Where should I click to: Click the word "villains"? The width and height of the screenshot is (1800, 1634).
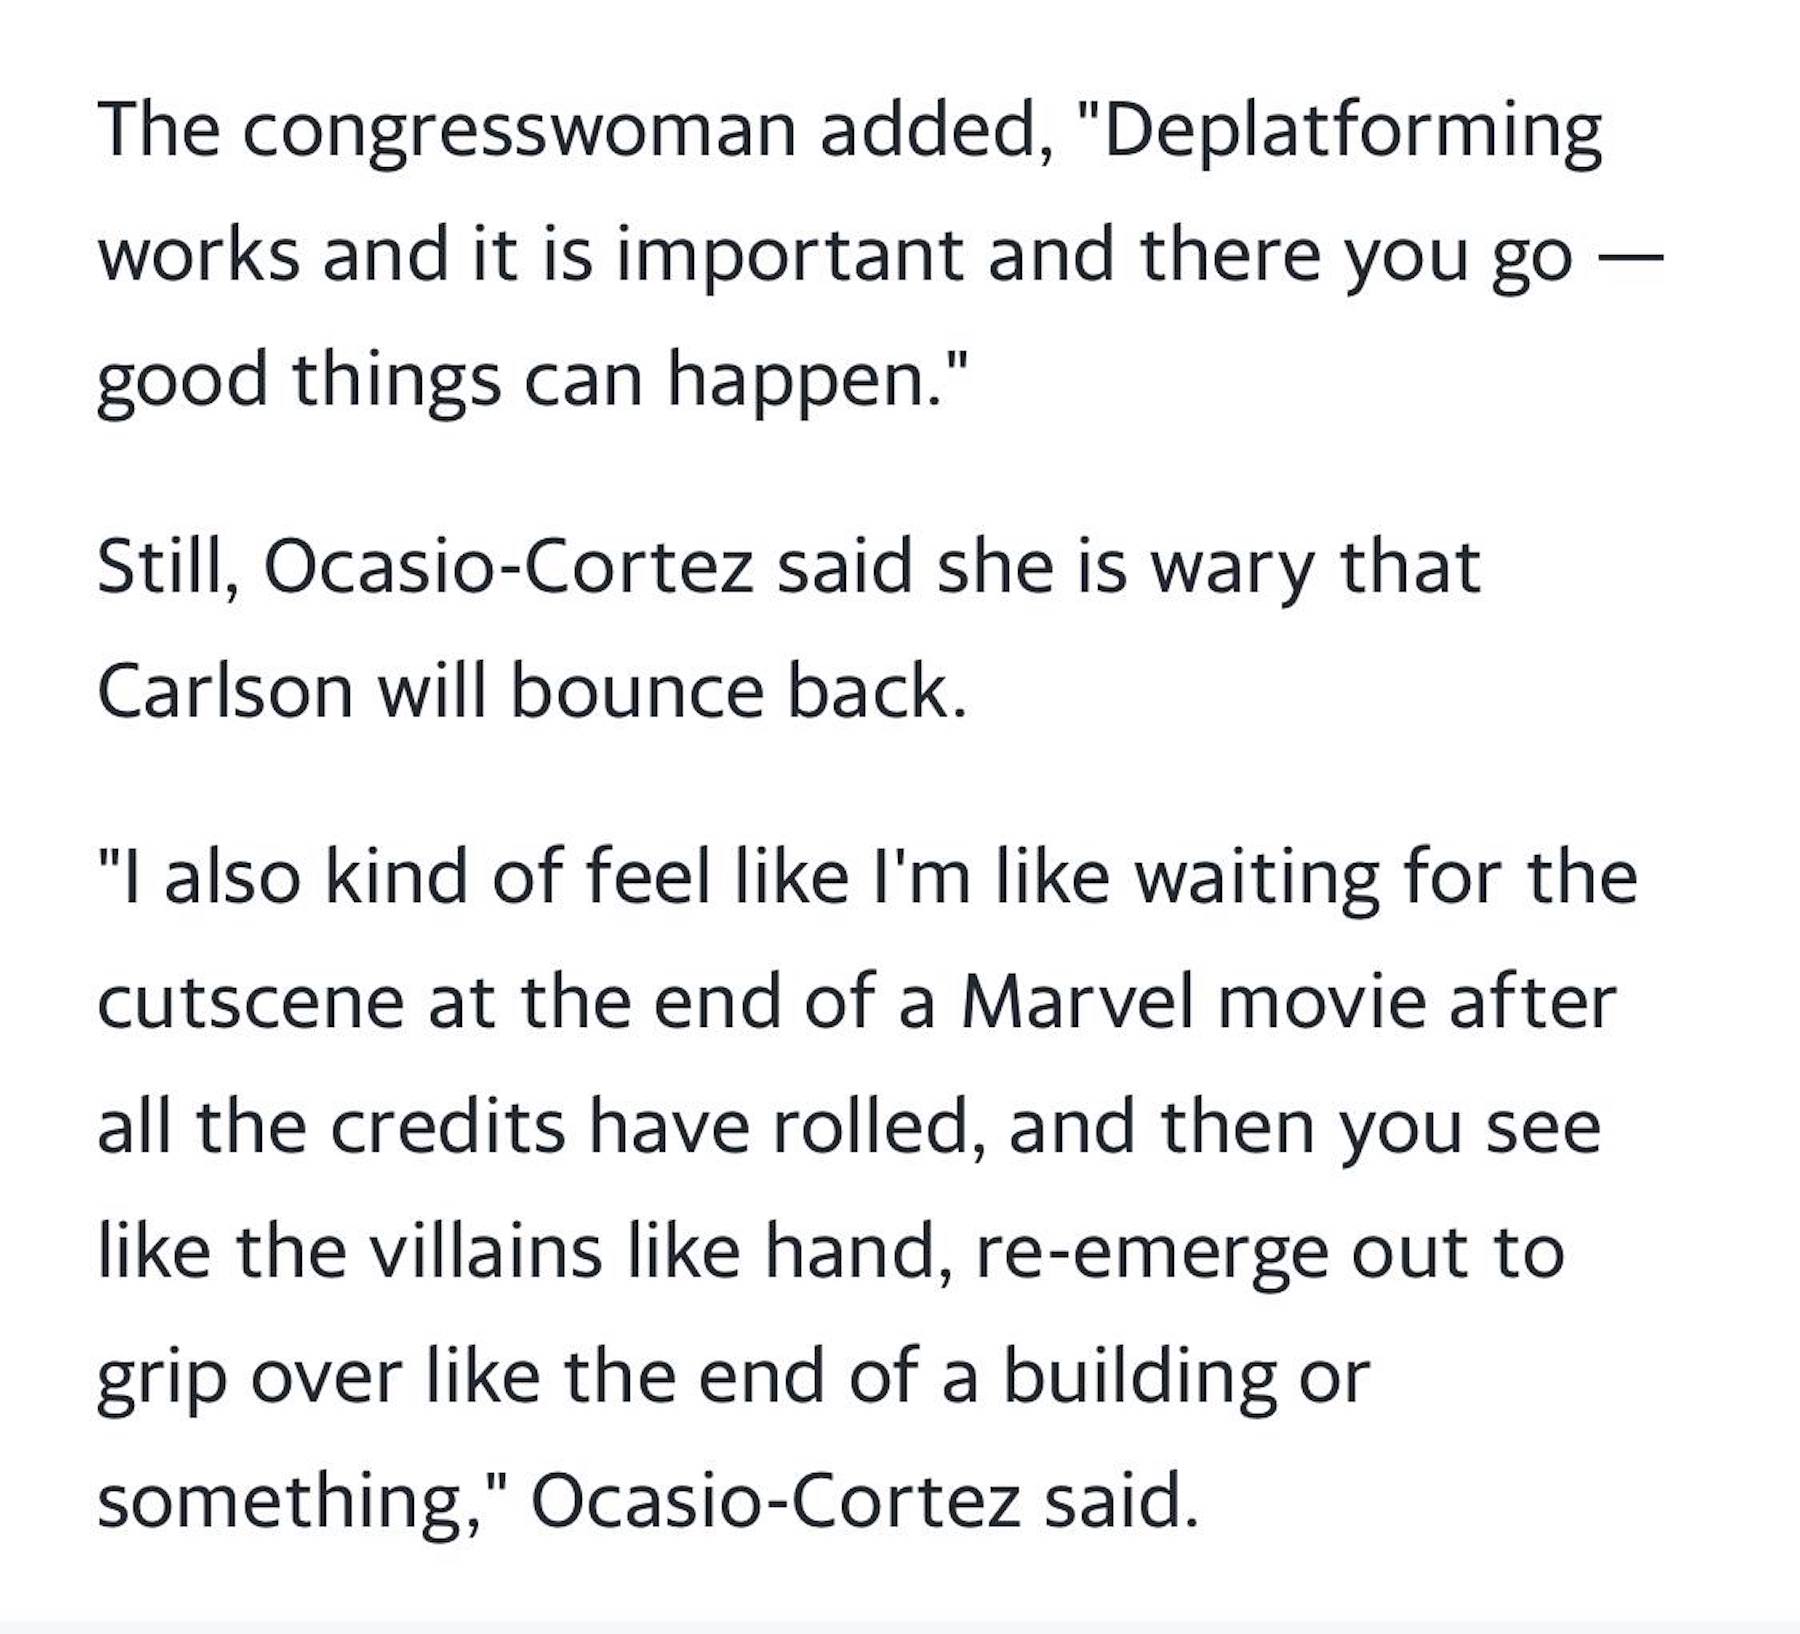(x=487, y=1251)
